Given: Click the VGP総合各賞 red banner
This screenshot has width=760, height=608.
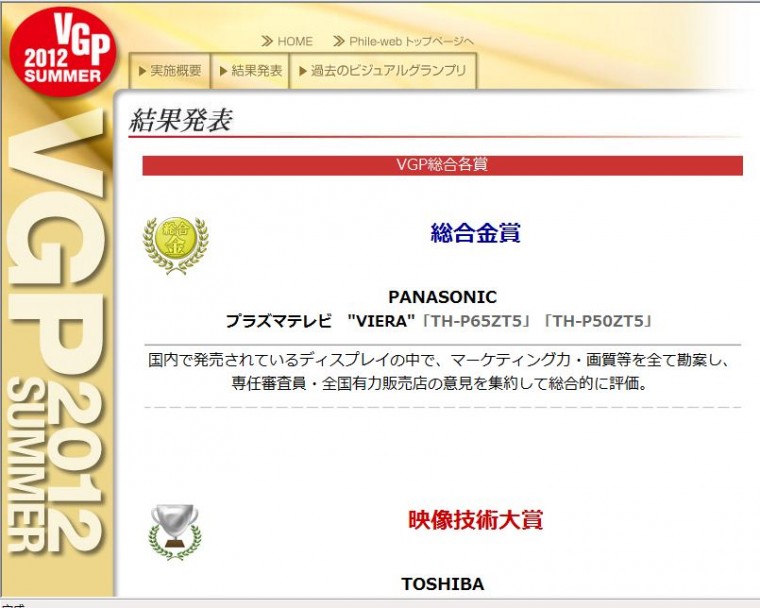Looking at the screenshot, I should [x=442, y=165].
